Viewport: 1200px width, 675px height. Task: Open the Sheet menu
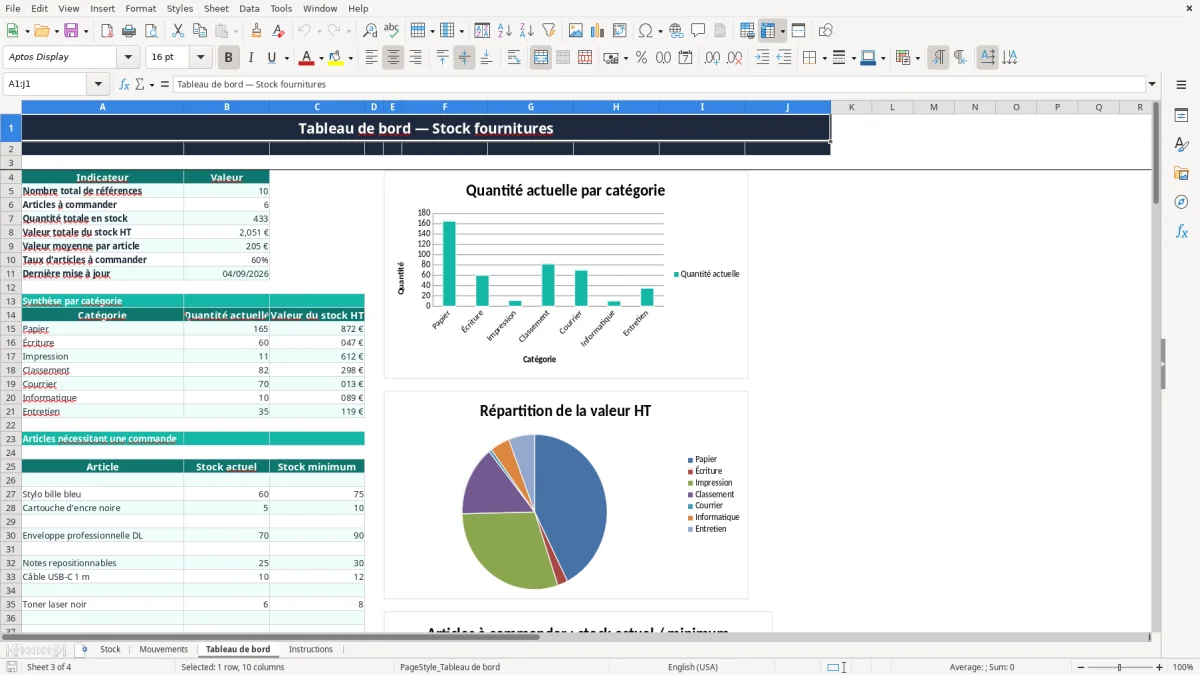[216, 8]
